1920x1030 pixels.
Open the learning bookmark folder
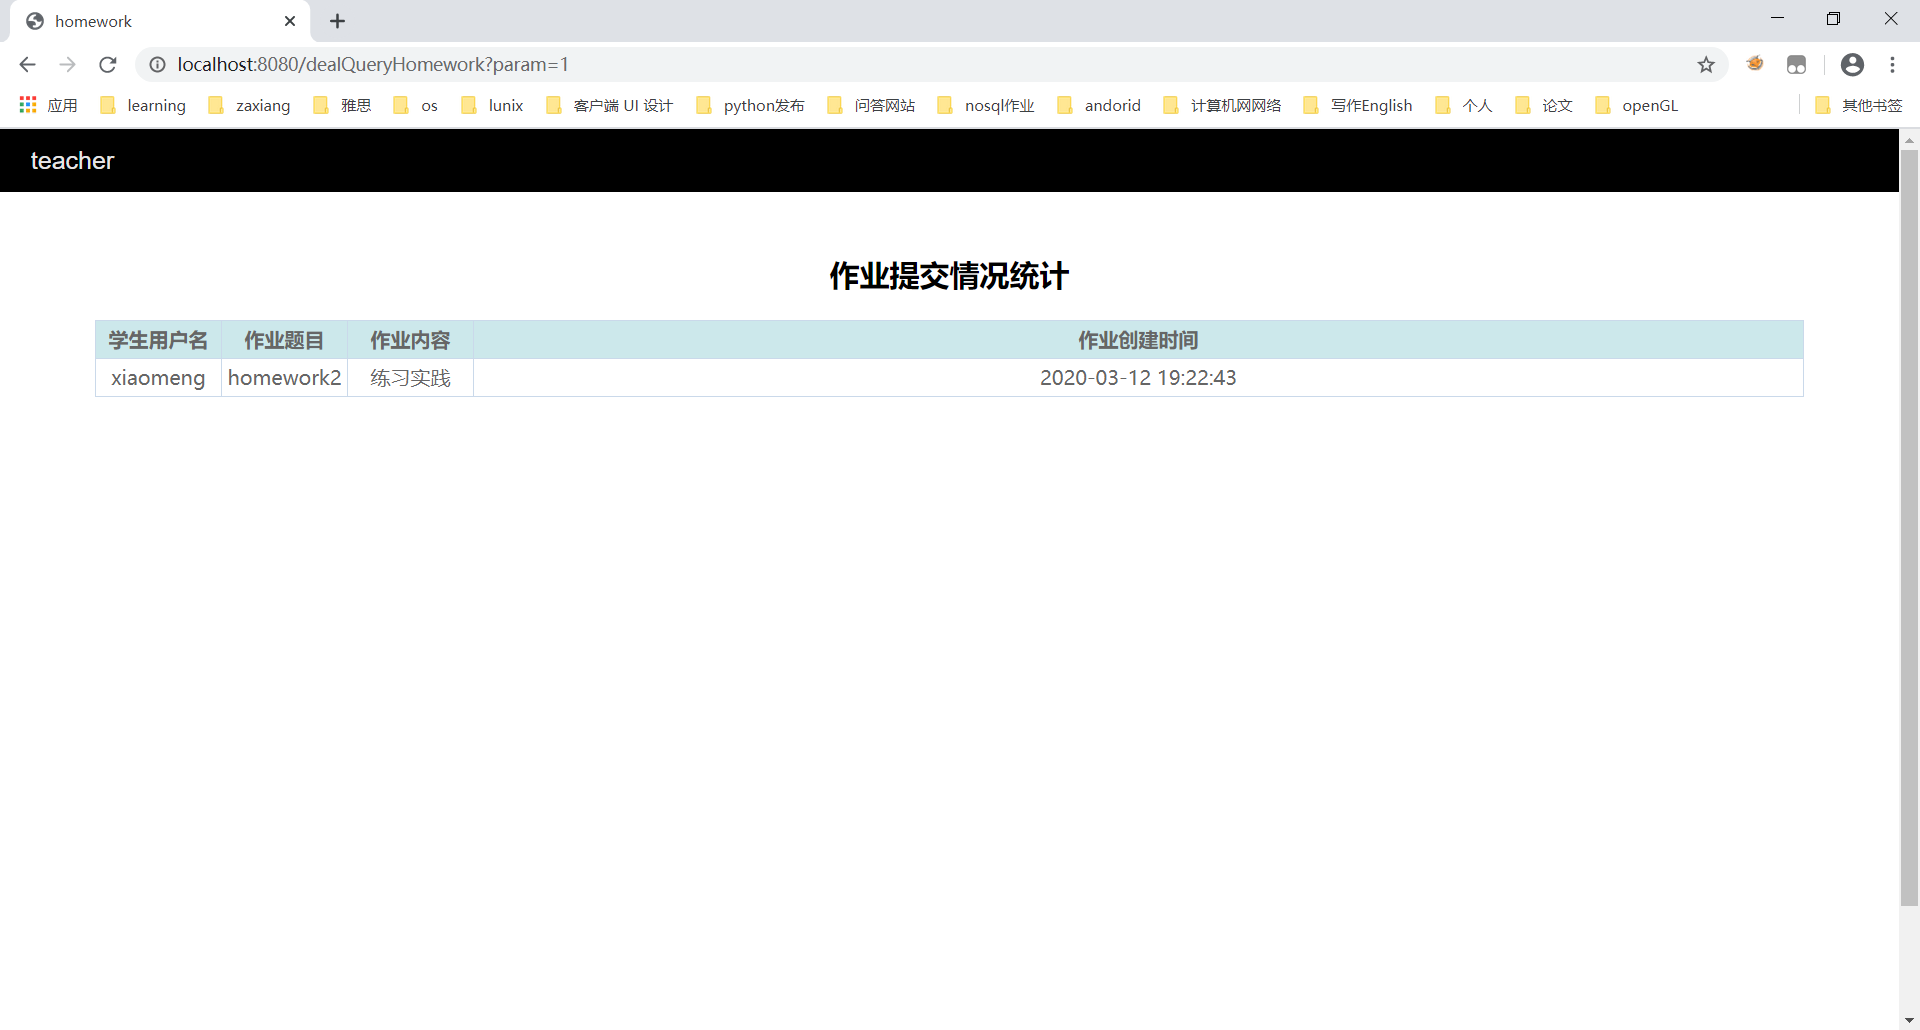(156, 105)
